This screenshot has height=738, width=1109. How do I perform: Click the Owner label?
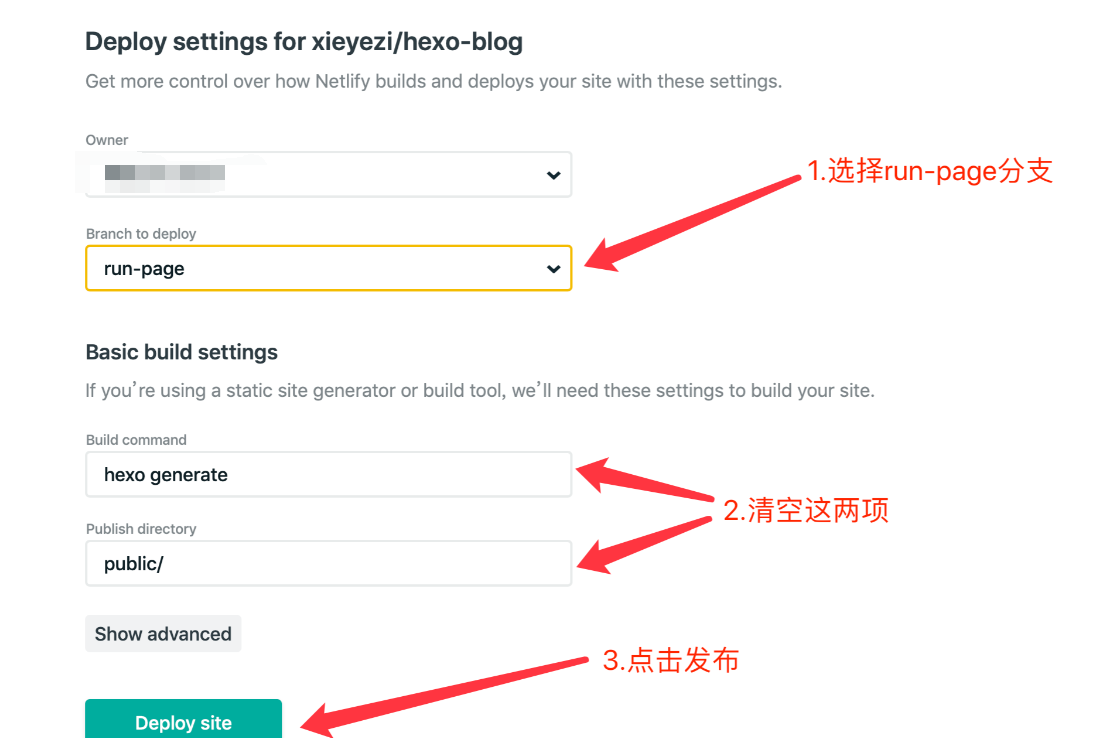pos(106,140)
